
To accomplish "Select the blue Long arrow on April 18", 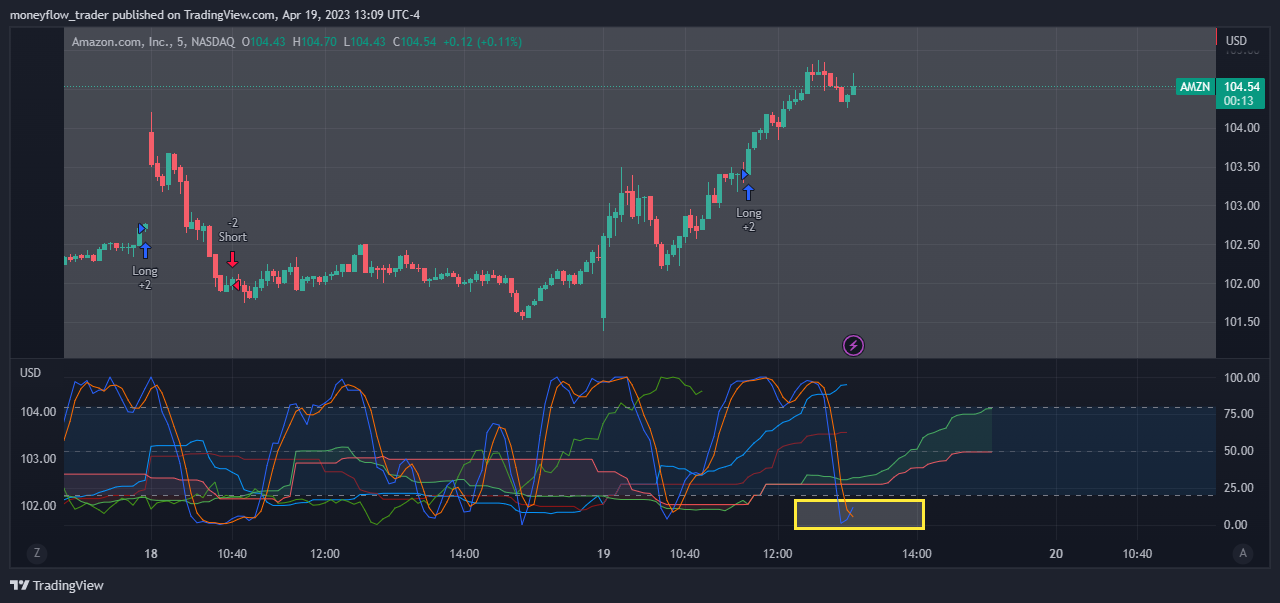I will pos(144,250).
